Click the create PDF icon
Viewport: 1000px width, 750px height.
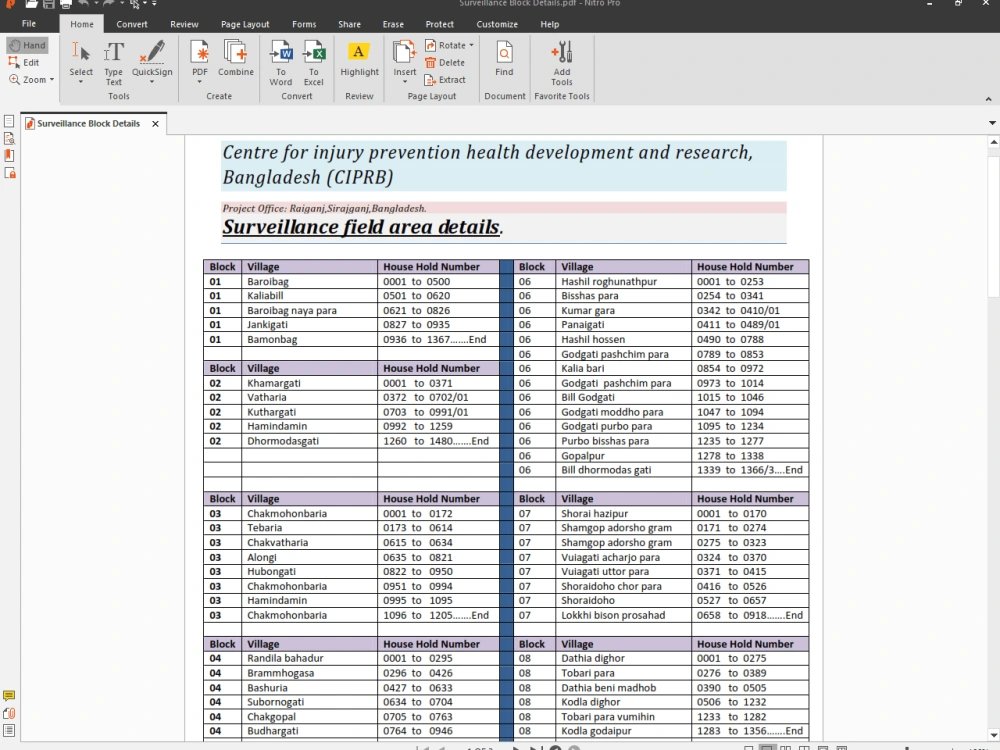[200, 51]
